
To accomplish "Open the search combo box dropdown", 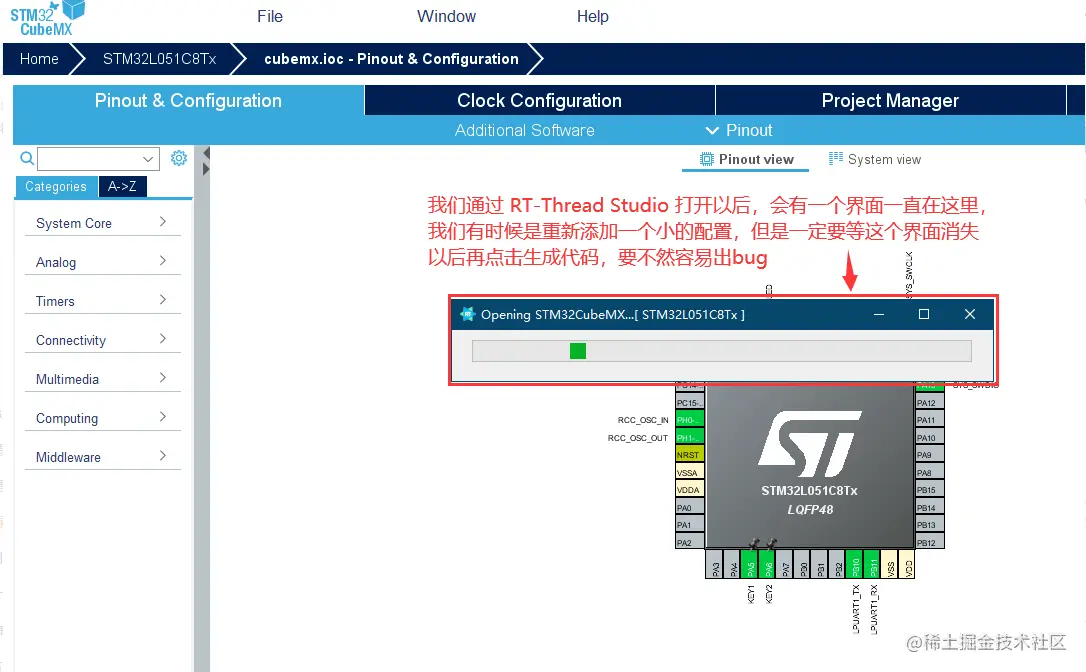I will coord(148,159).
